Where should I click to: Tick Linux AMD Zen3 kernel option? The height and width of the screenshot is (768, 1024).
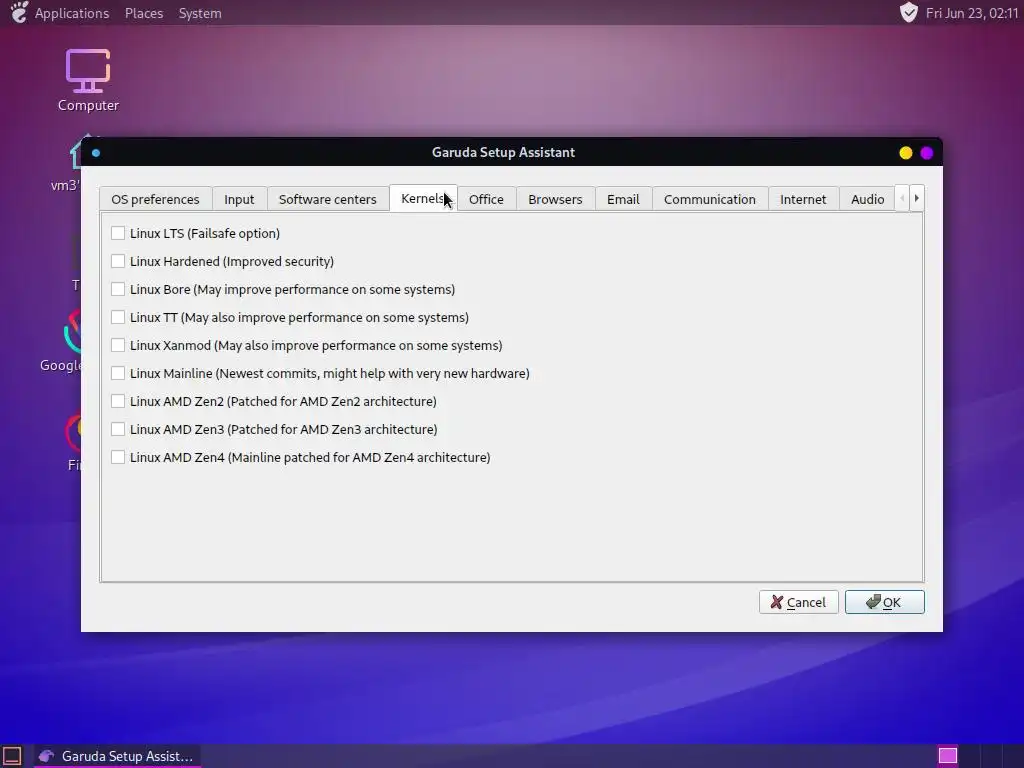pyautogui.click(x=118, y=430)
